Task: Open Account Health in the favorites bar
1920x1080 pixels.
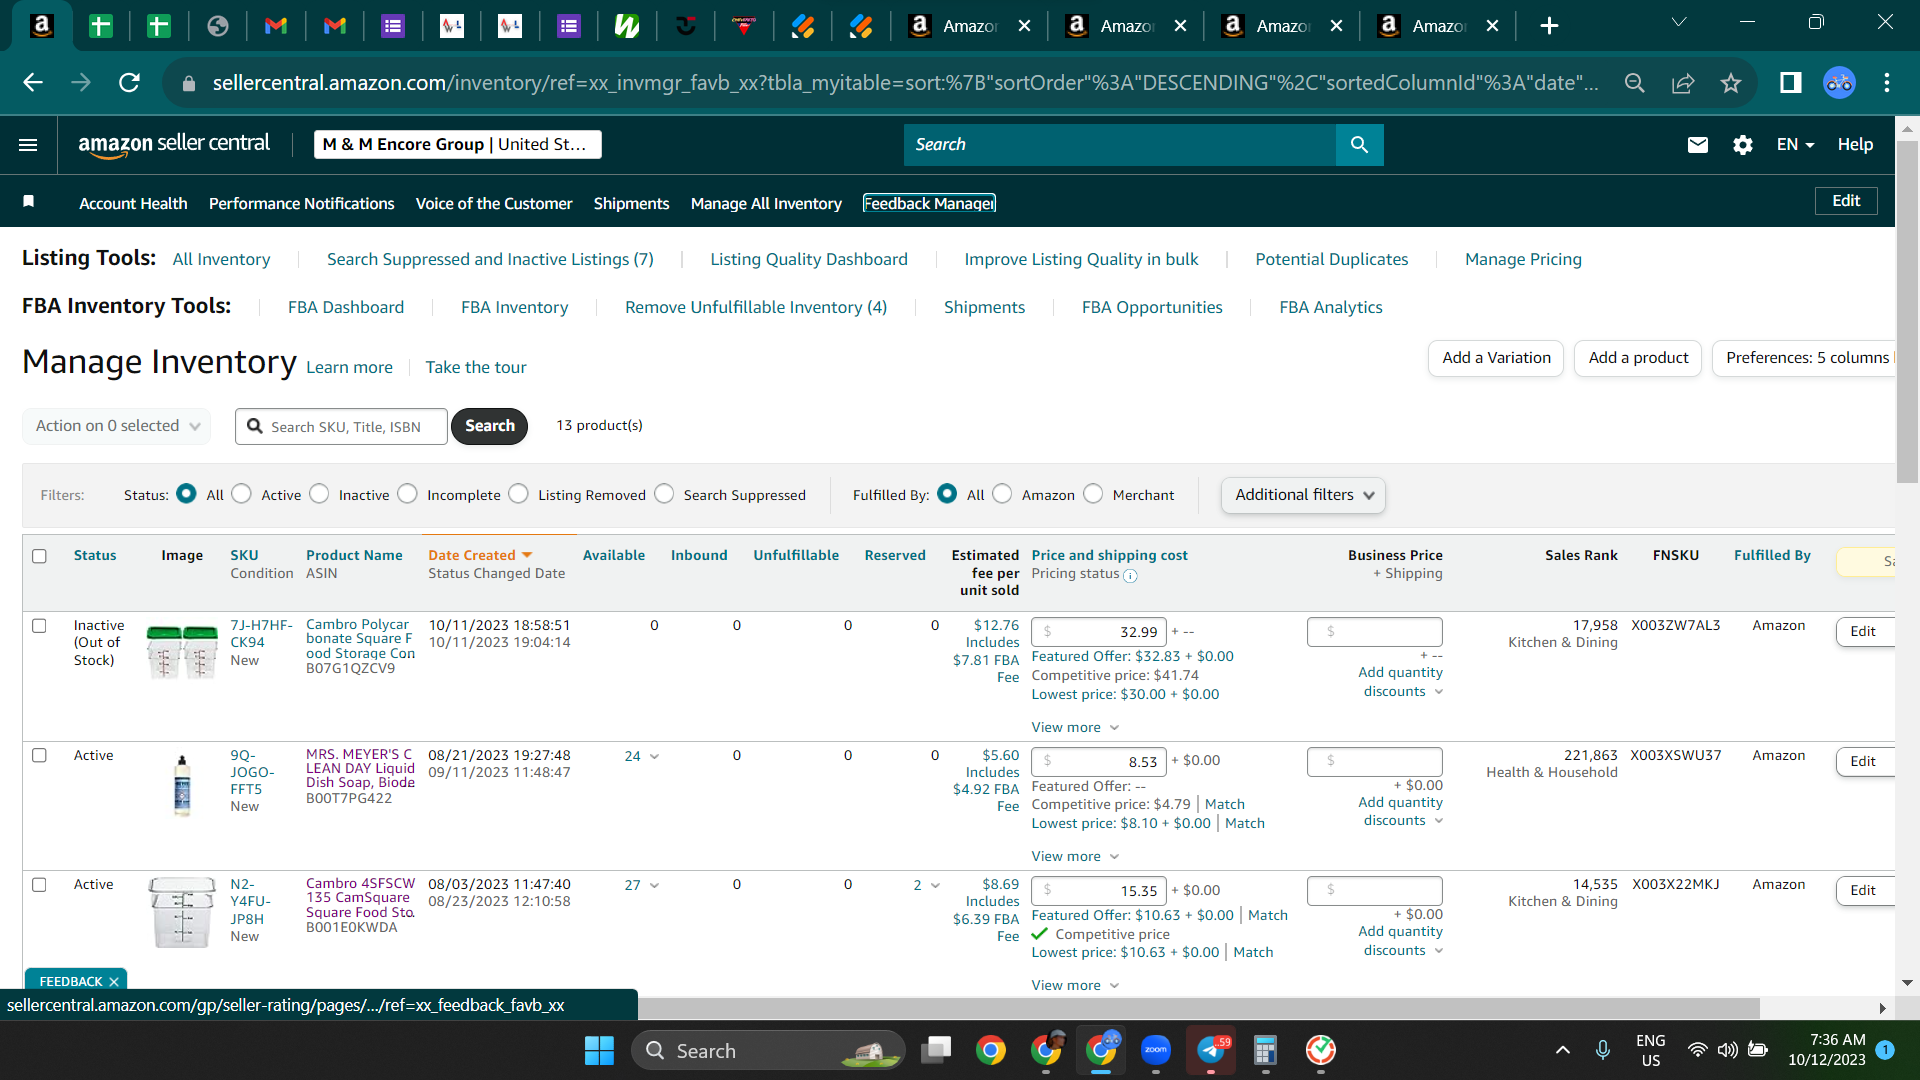Action: coord(133,204)
